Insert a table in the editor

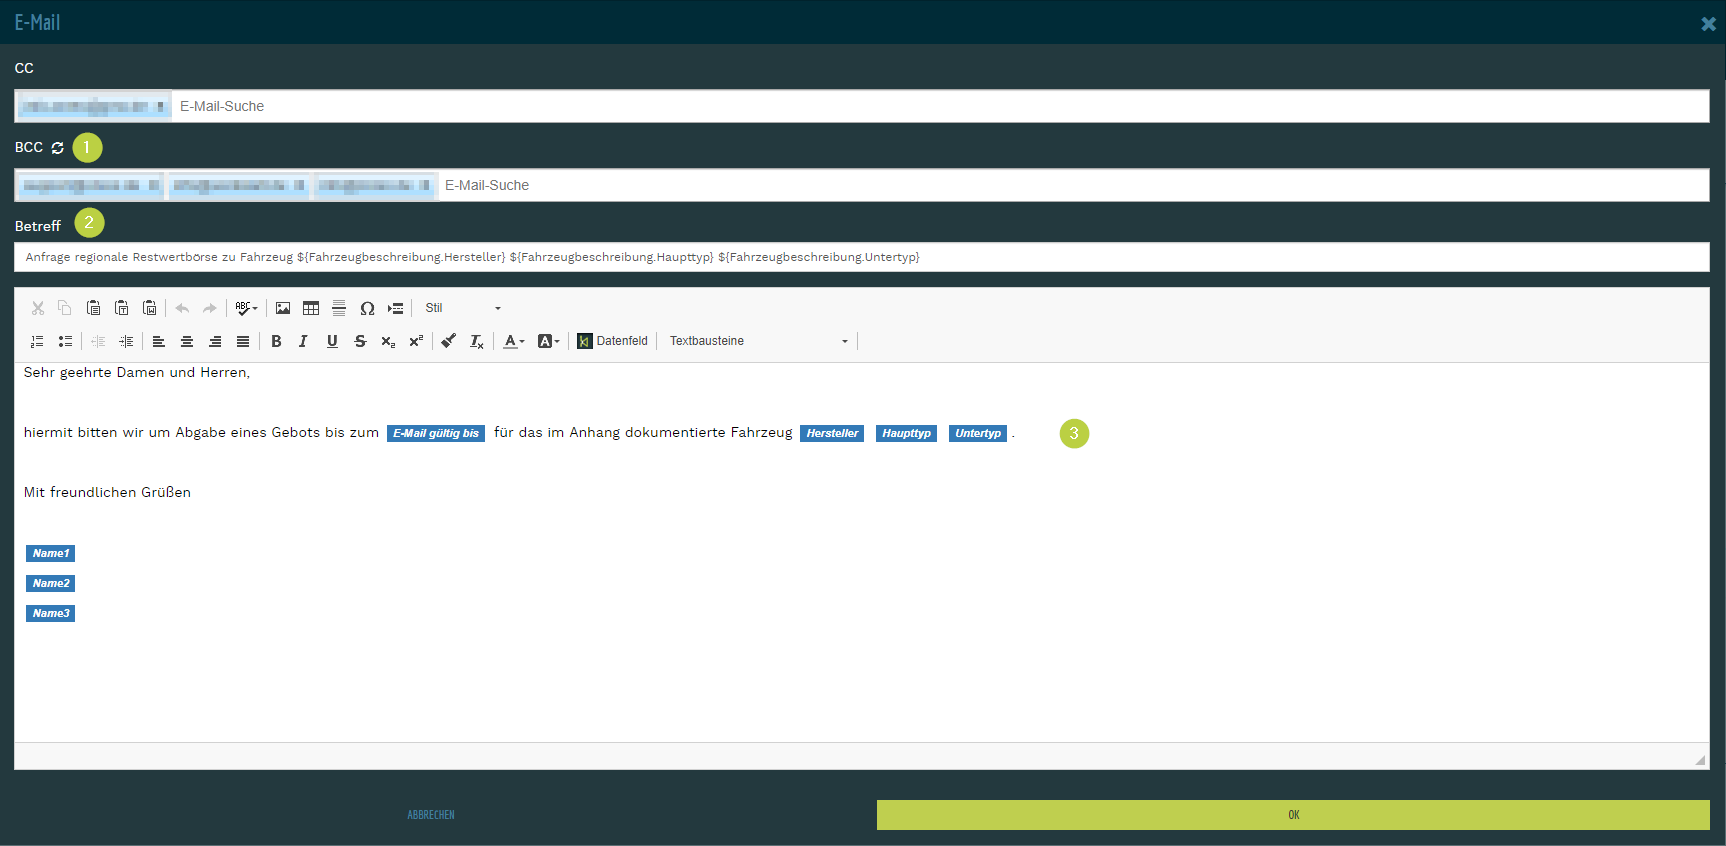coord(311,308)
